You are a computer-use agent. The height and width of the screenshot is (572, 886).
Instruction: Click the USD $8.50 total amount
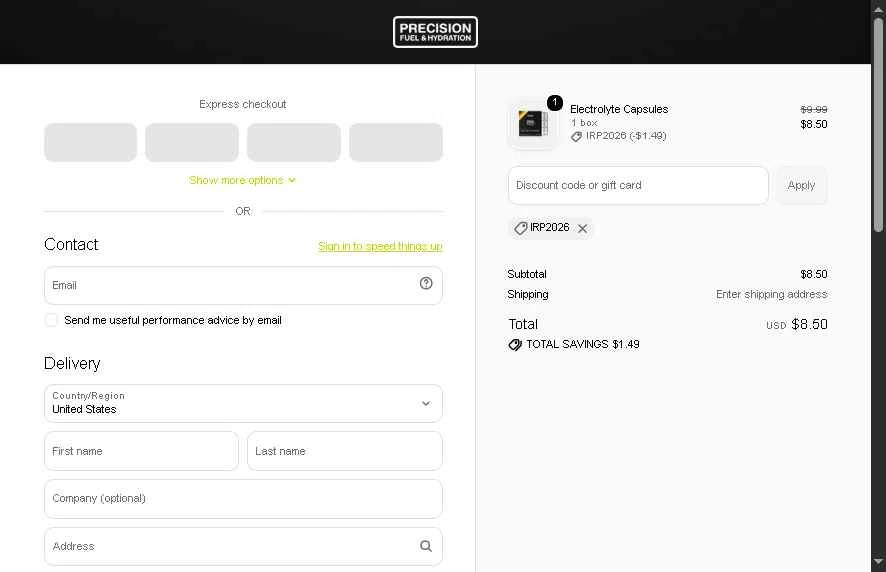coord(797,324)
